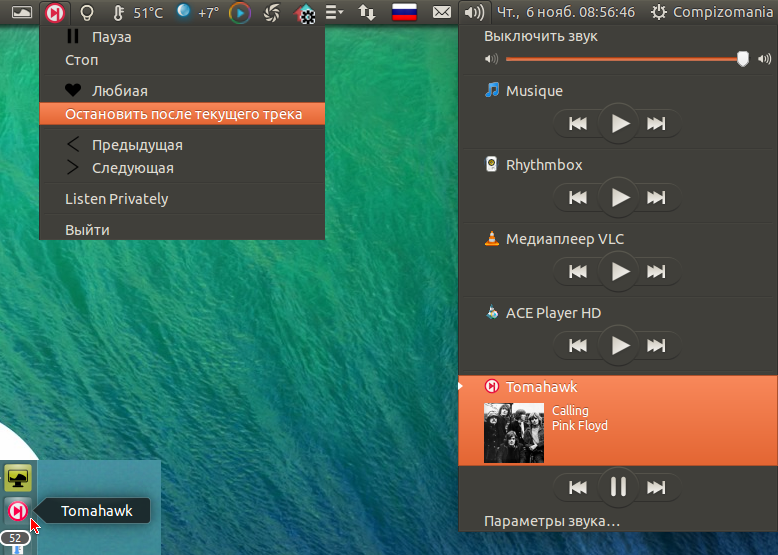
Task: Click Выключить звук to mute
Action: (618, 36)
